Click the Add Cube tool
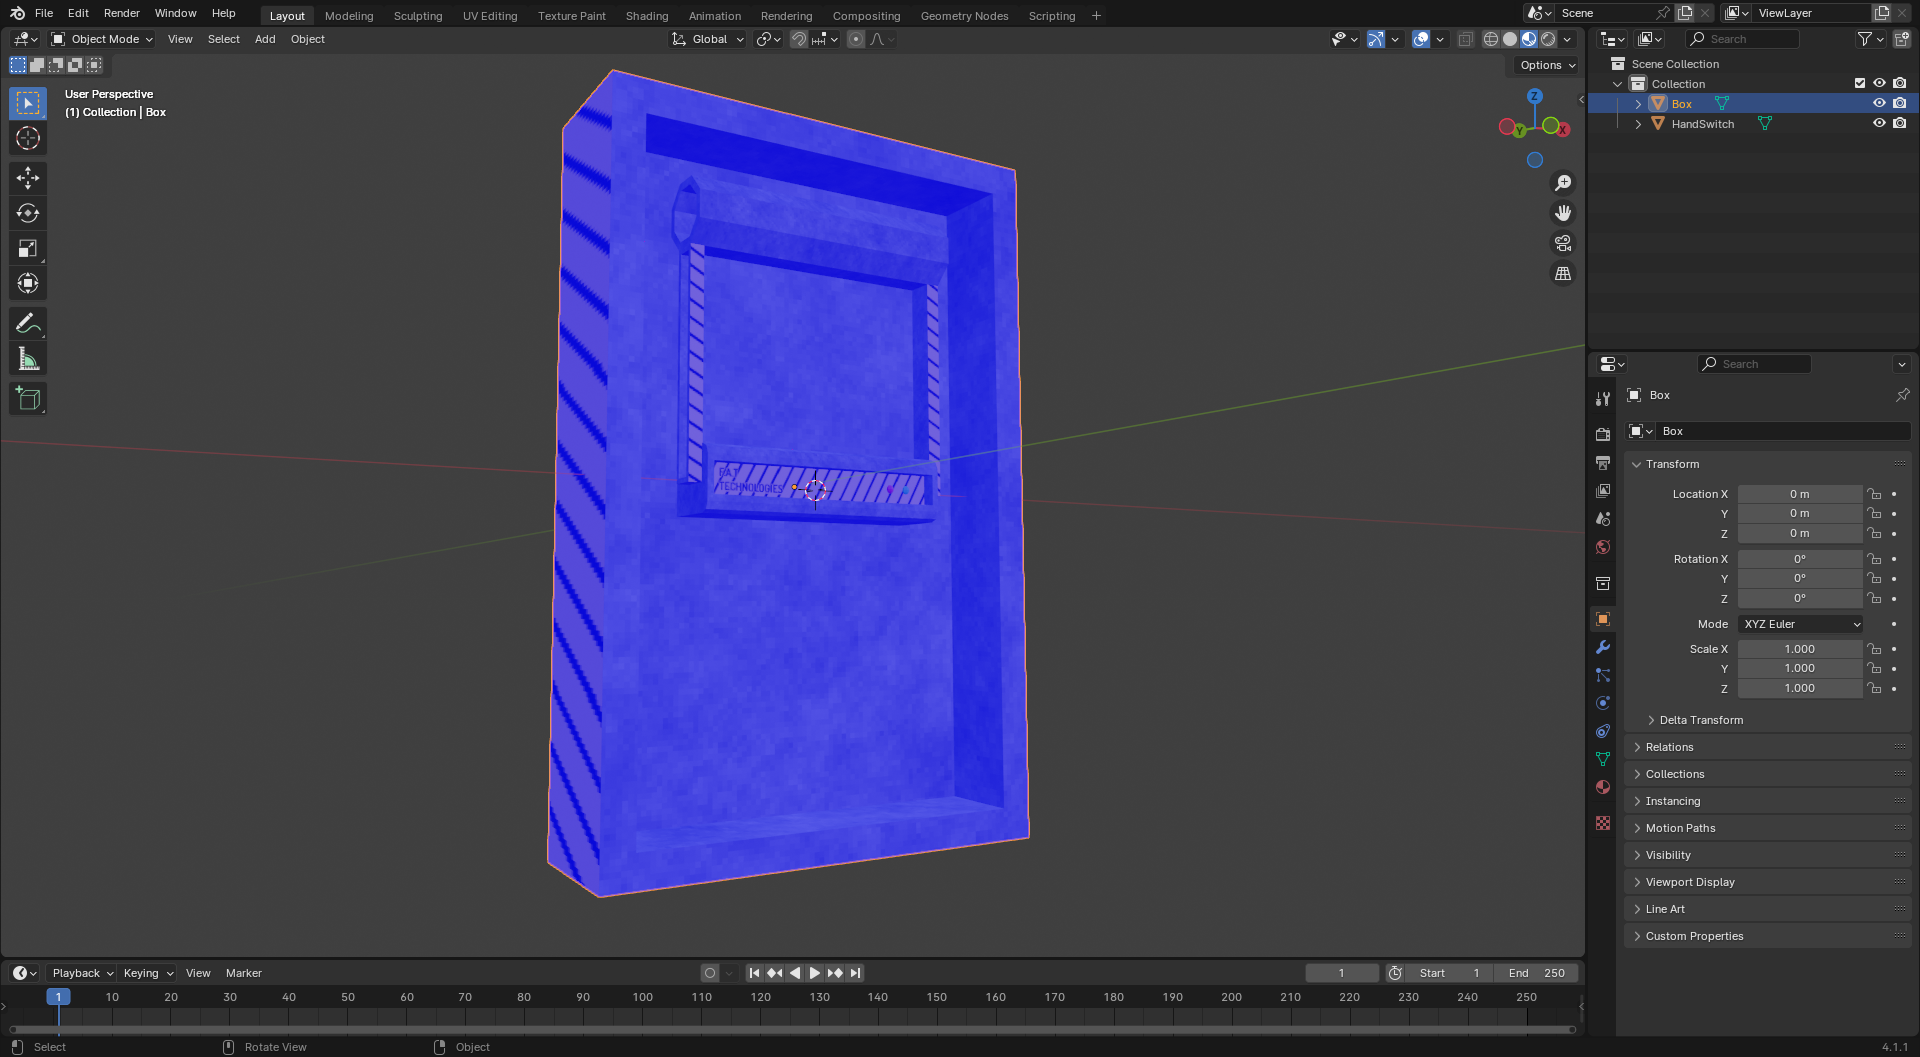Viewport: 1920px width, 1057px height. tap(28, 399)
